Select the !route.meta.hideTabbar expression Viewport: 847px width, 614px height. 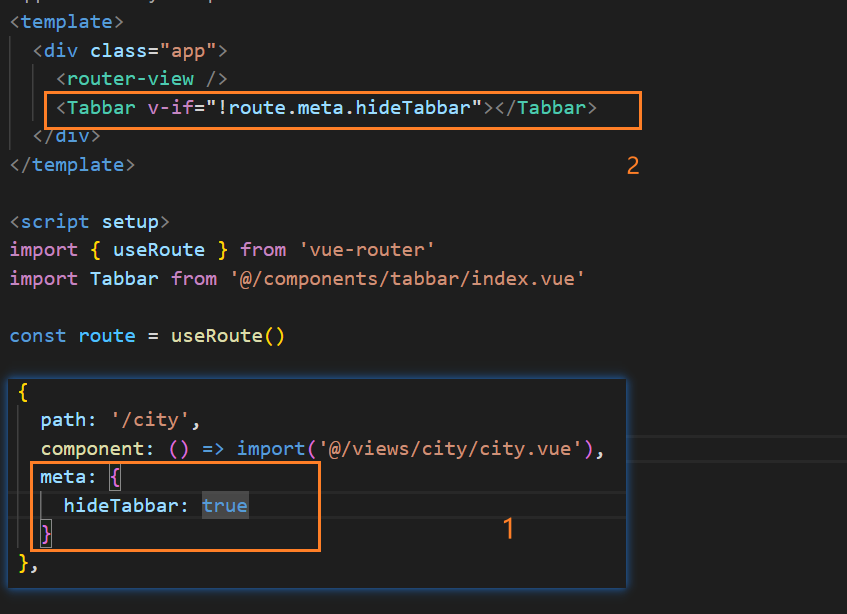click(x=349, y=108)
